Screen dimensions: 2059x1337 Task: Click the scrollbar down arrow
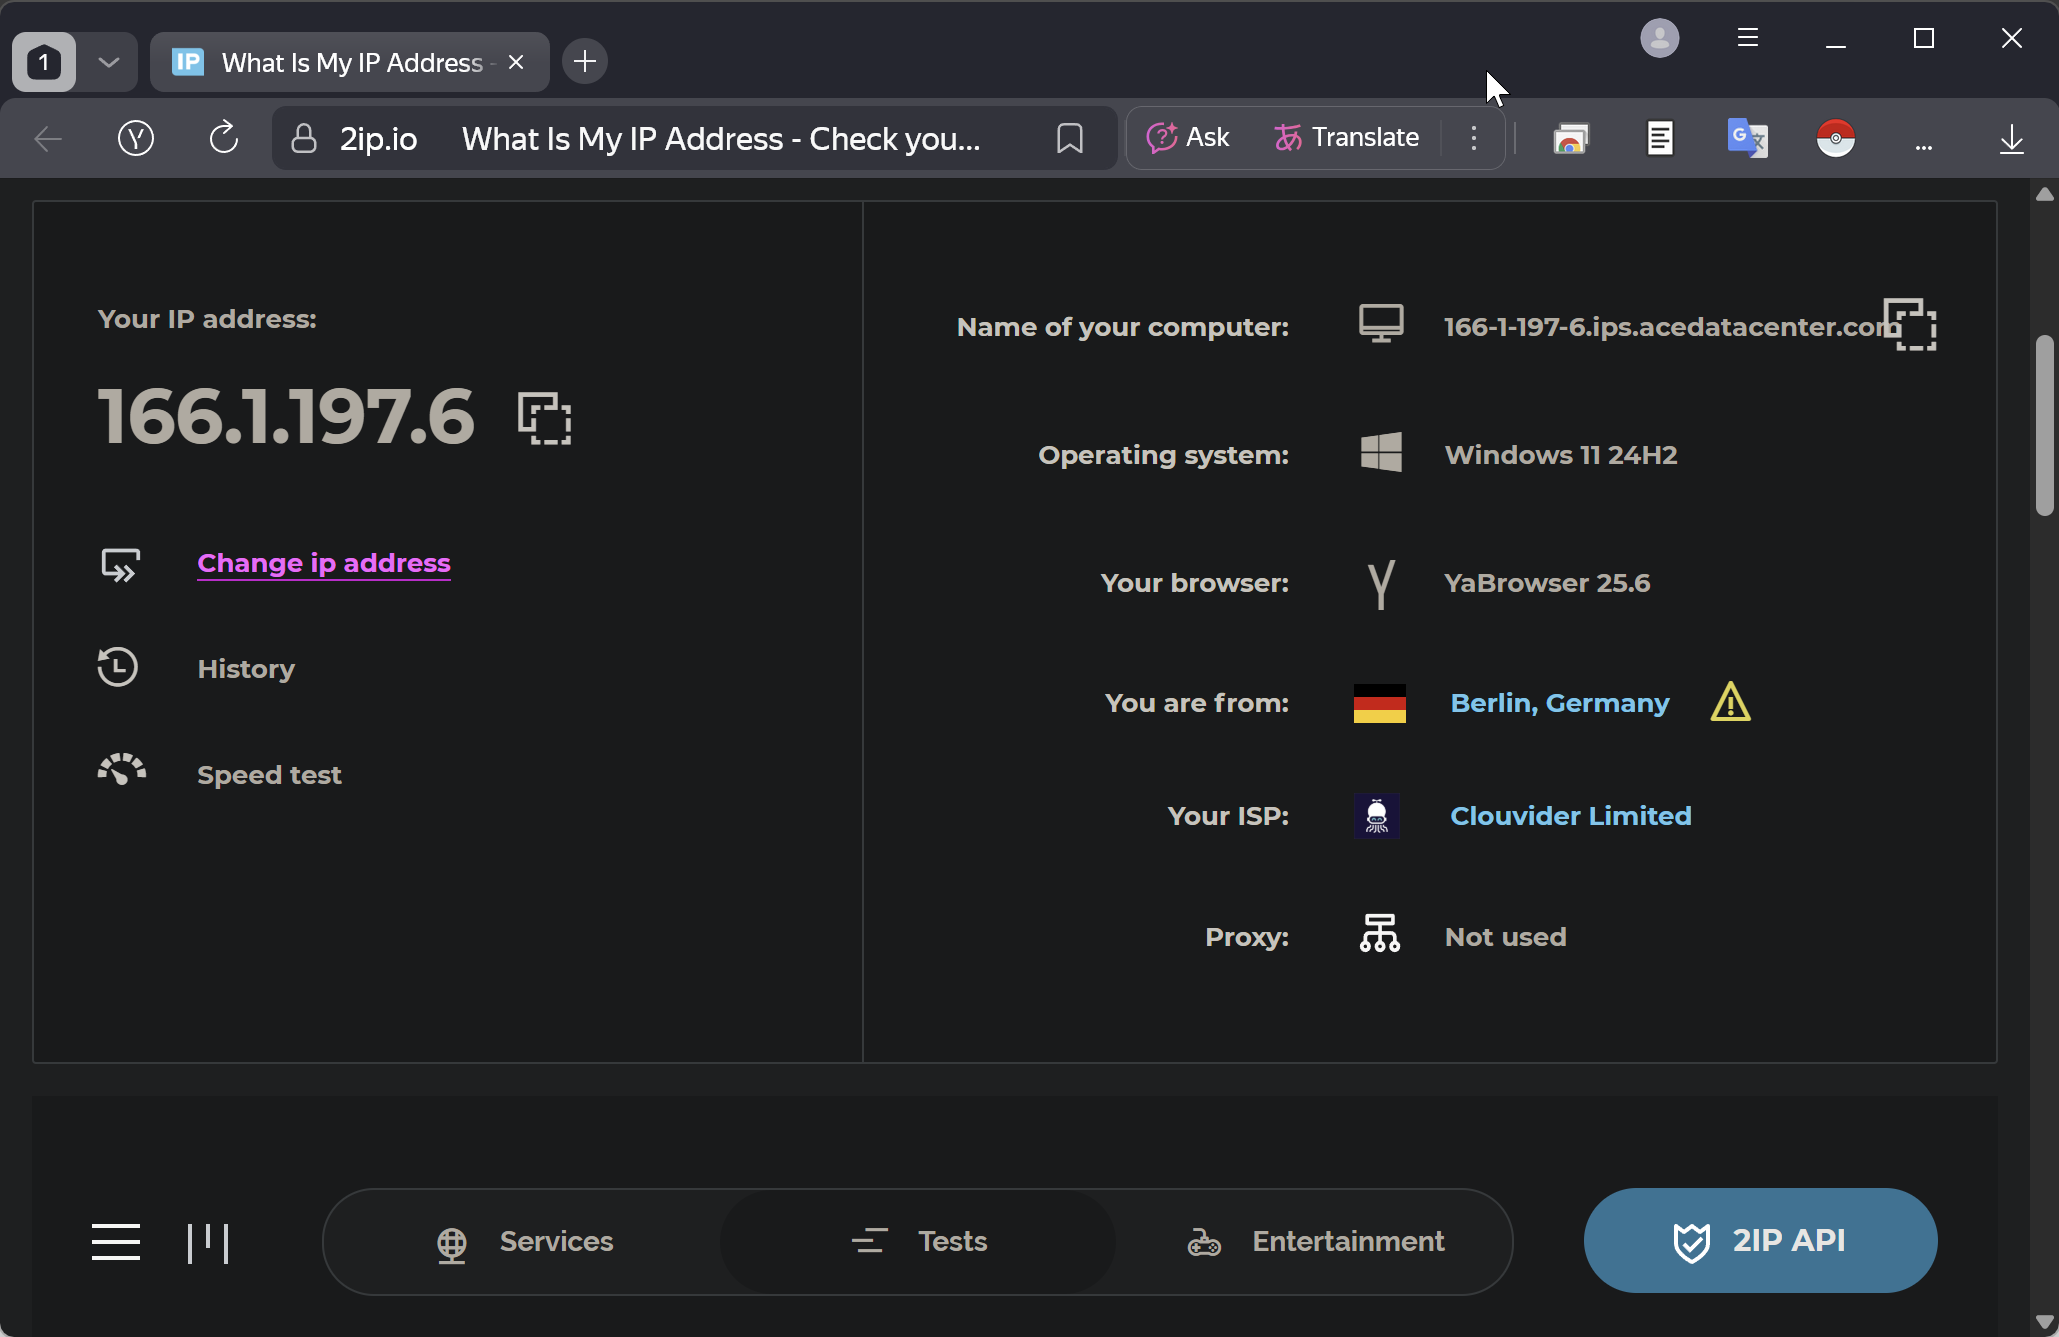tap(2045, 1322)
